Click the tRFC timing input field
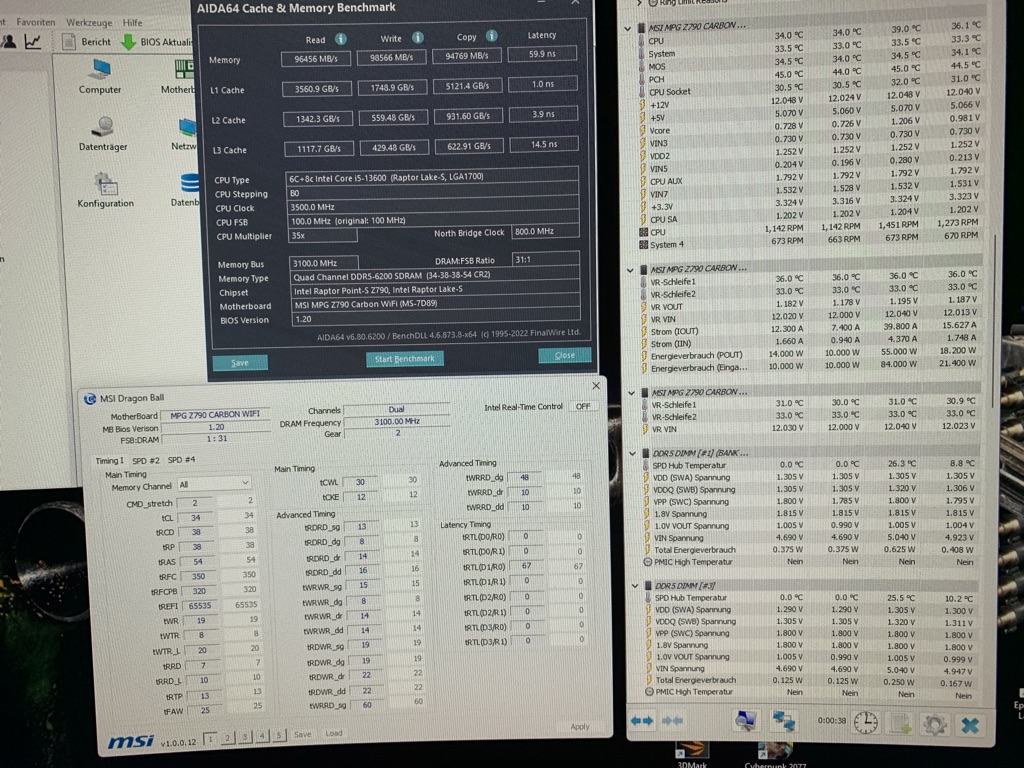 (198, 576)
